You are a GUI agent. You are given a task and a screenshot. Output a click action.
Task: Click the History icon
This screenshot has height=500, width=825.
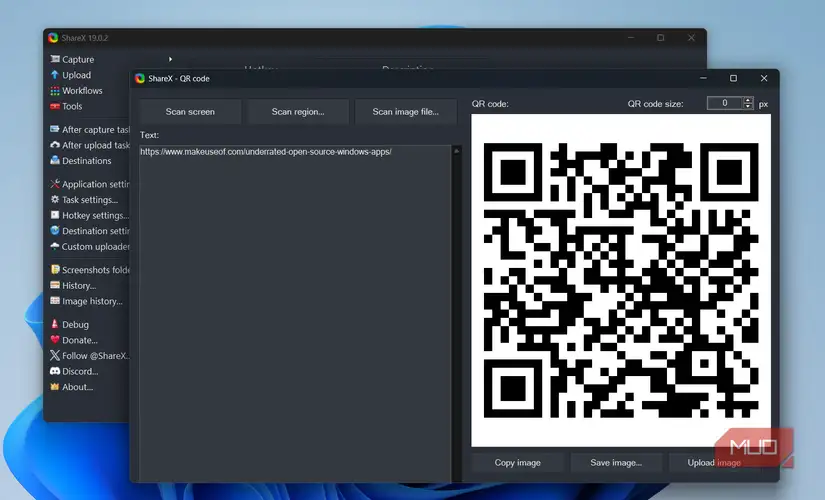(55, 285)
